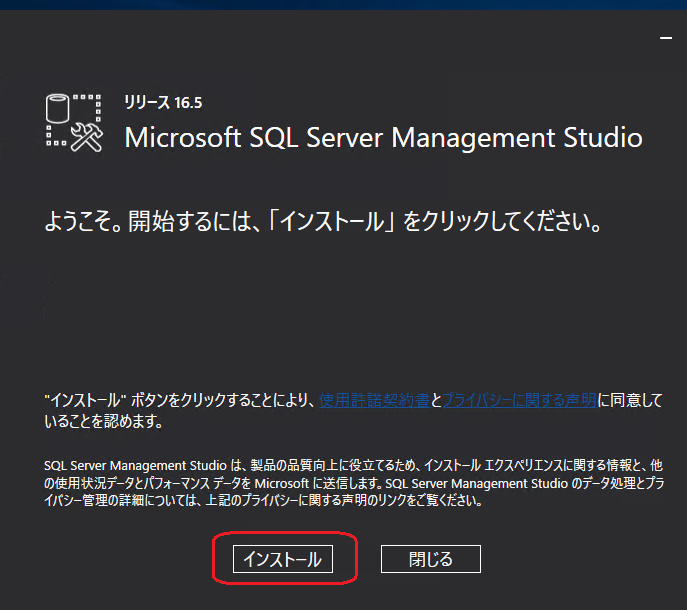This screenshot has height=610, width=687.
Task: Click the Microsoft SQL Server Management Studio title
Action: 383,138
